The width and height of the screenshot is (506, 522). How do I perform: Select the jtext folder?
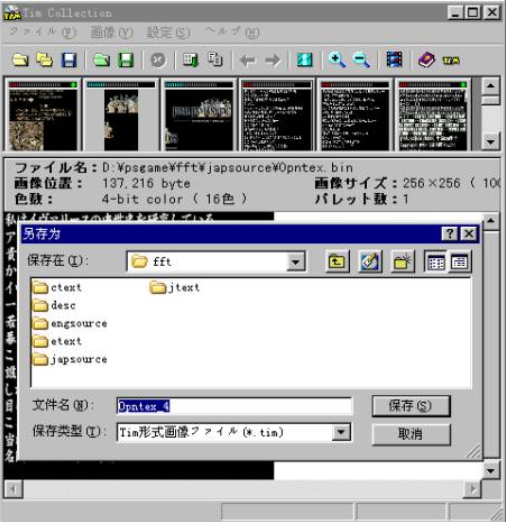pyautogui.click(x=175, y=287)
